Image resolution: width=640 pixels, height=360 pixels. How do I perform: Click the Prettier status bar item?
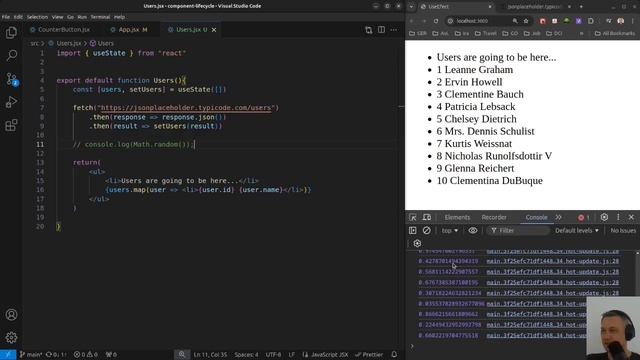point(369,355)
